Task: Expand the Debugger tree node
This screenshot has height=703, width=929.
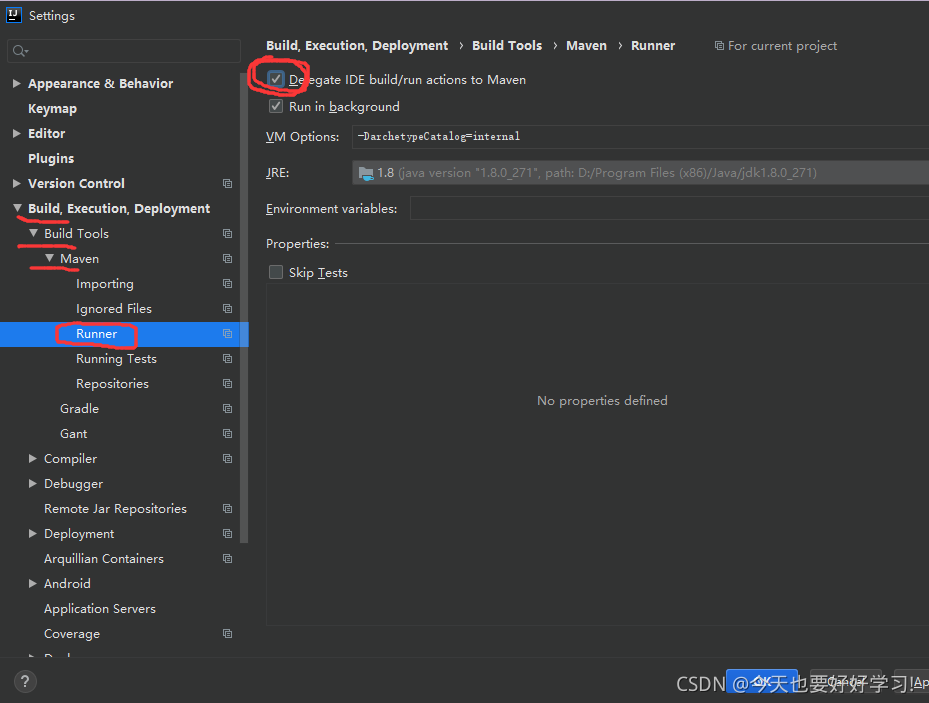Action: tap(33, 483)
